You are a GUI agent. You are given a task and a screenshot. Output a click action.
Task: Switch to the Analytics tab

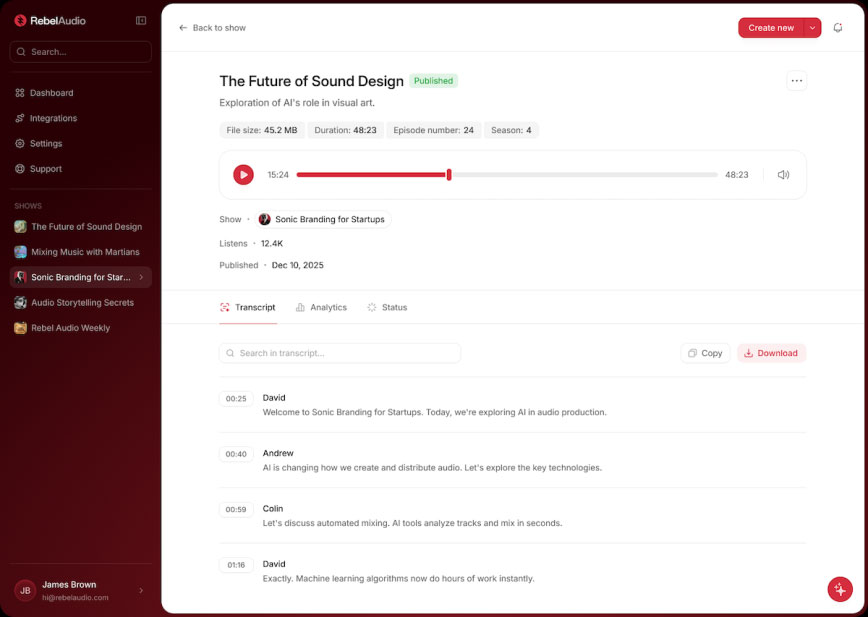tap(321, 307)
